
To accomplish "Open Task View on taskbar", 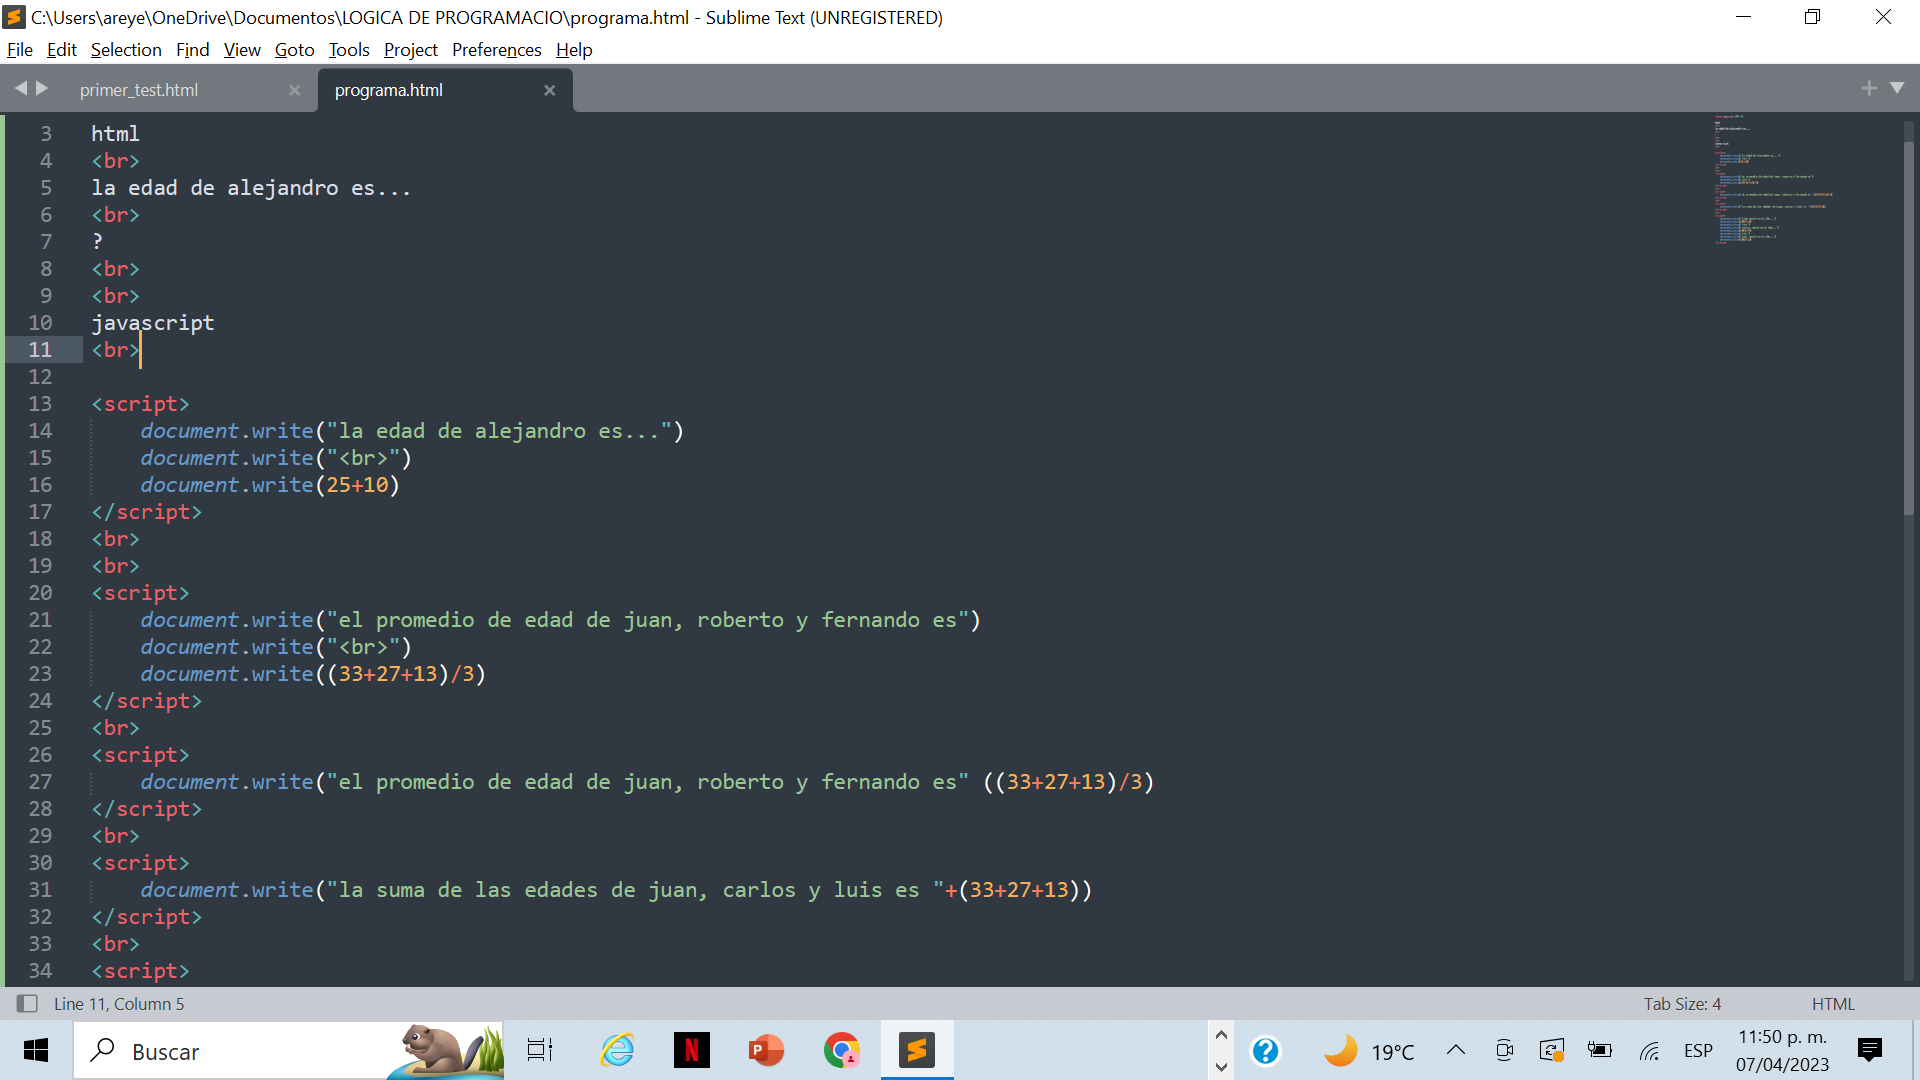I will pos(540,1050).
